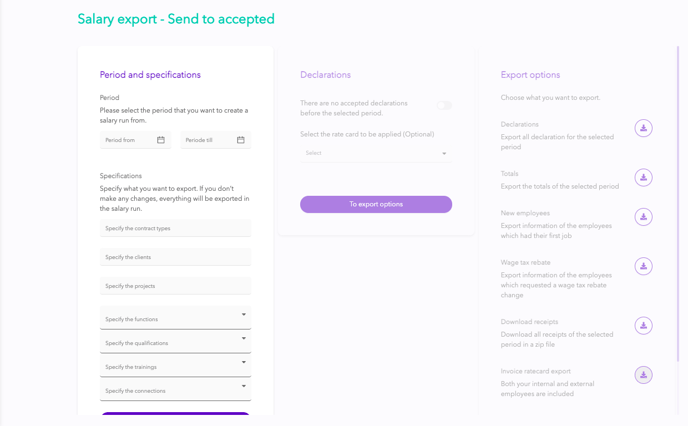Open the Specify the trainings dropdown
This screenshot has height=426, width=688.
(x=176, y=365)
